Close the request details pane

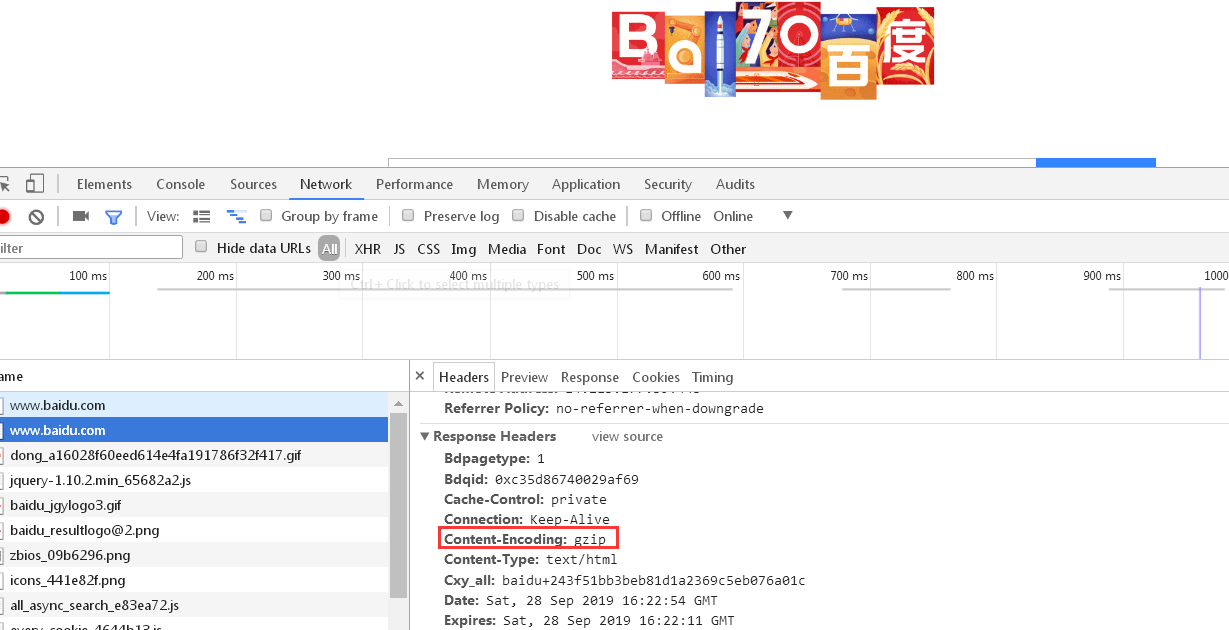[420, 377]
